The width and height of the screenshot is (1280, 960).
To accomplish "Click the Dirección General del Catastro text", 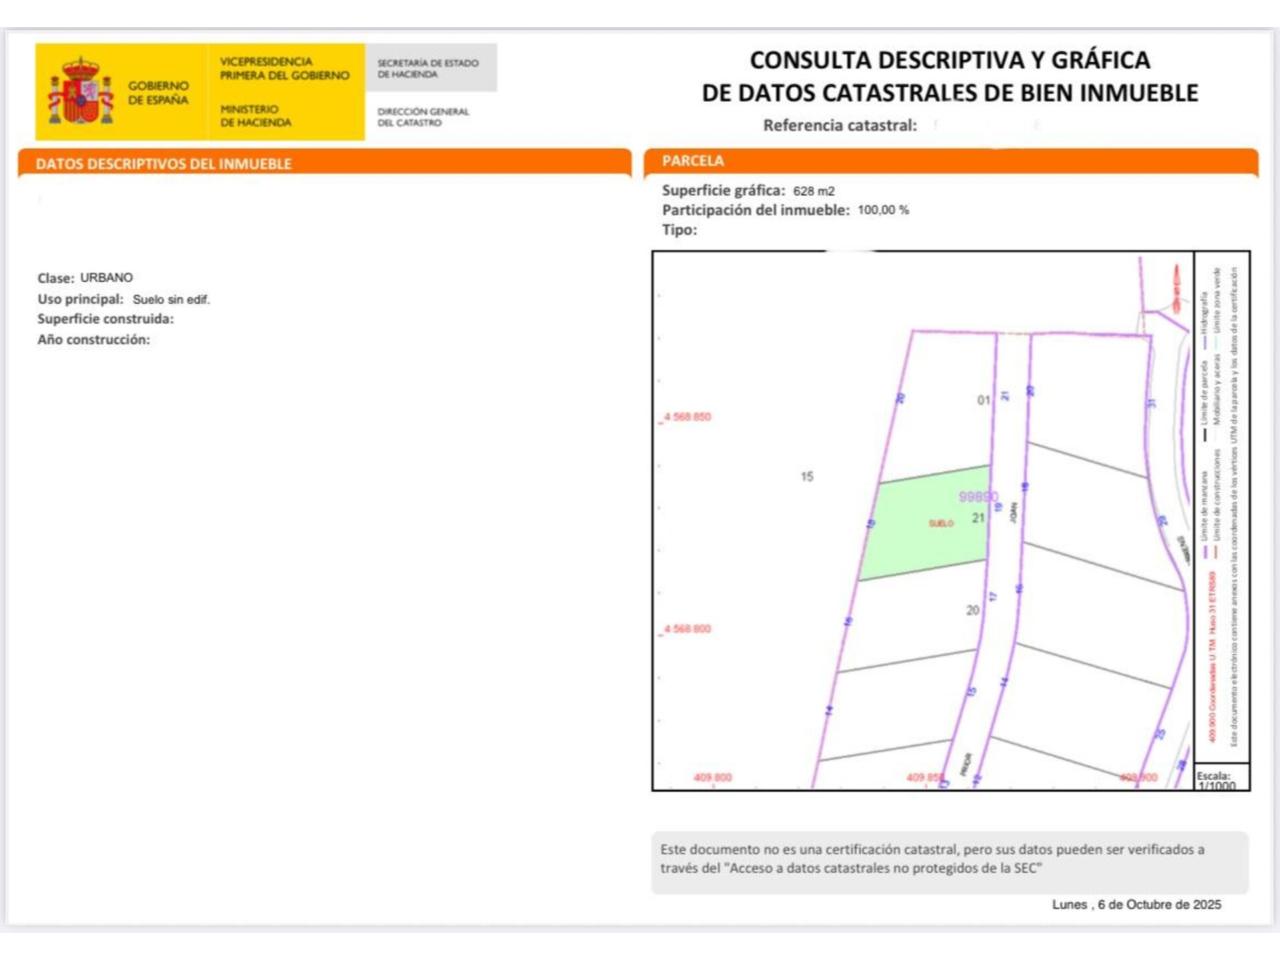I will coord(423,117).
